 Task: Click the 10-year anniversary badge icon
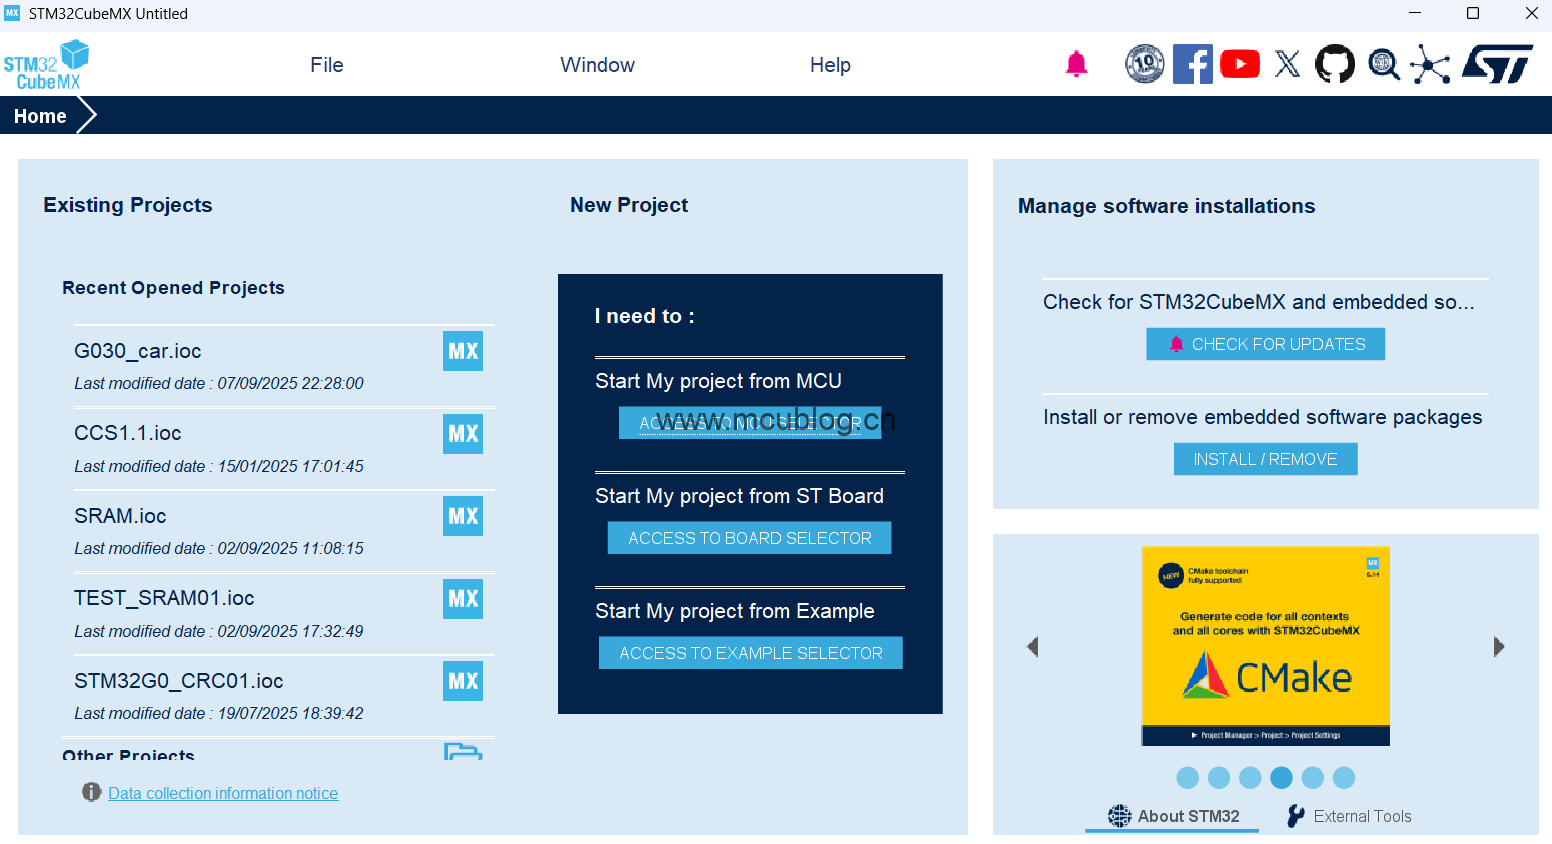point(1144,64)
